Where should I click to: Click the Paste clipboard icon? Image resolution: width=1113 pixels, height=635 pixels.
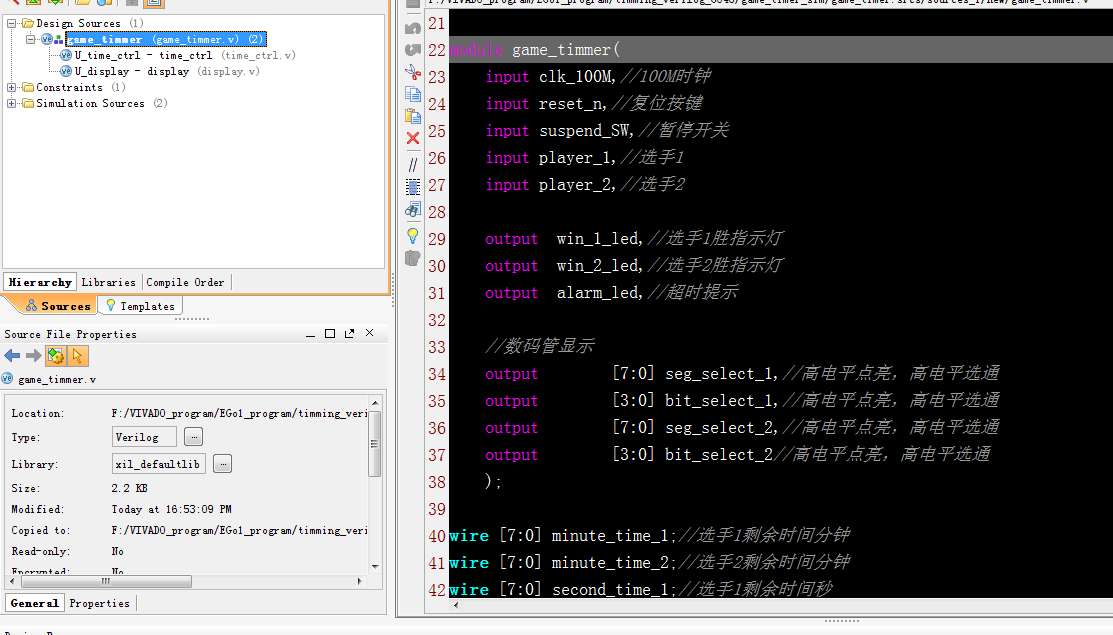(412, 116)
